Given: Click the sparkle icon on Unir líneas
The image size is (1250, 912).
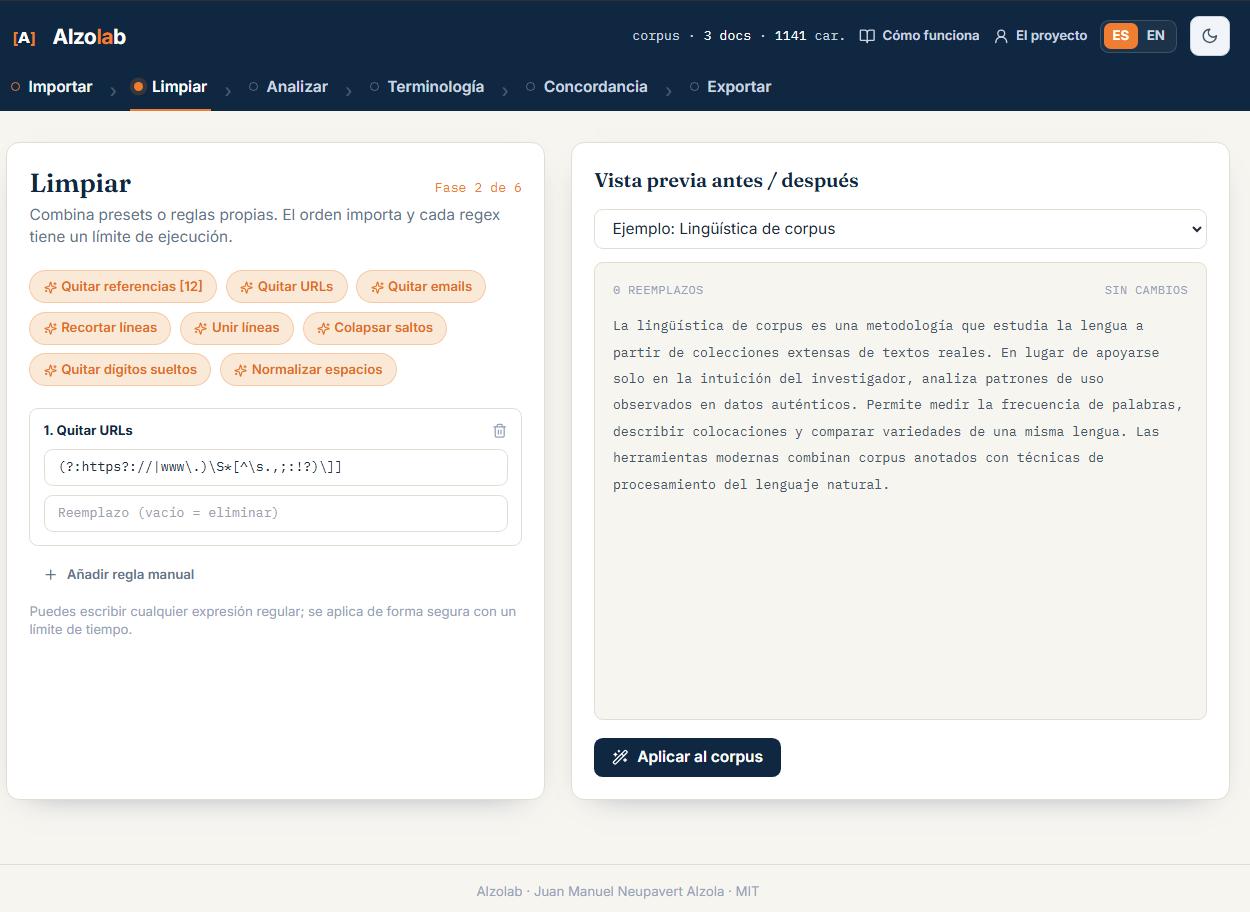Looking at the screenshot, I should point(201,328).
